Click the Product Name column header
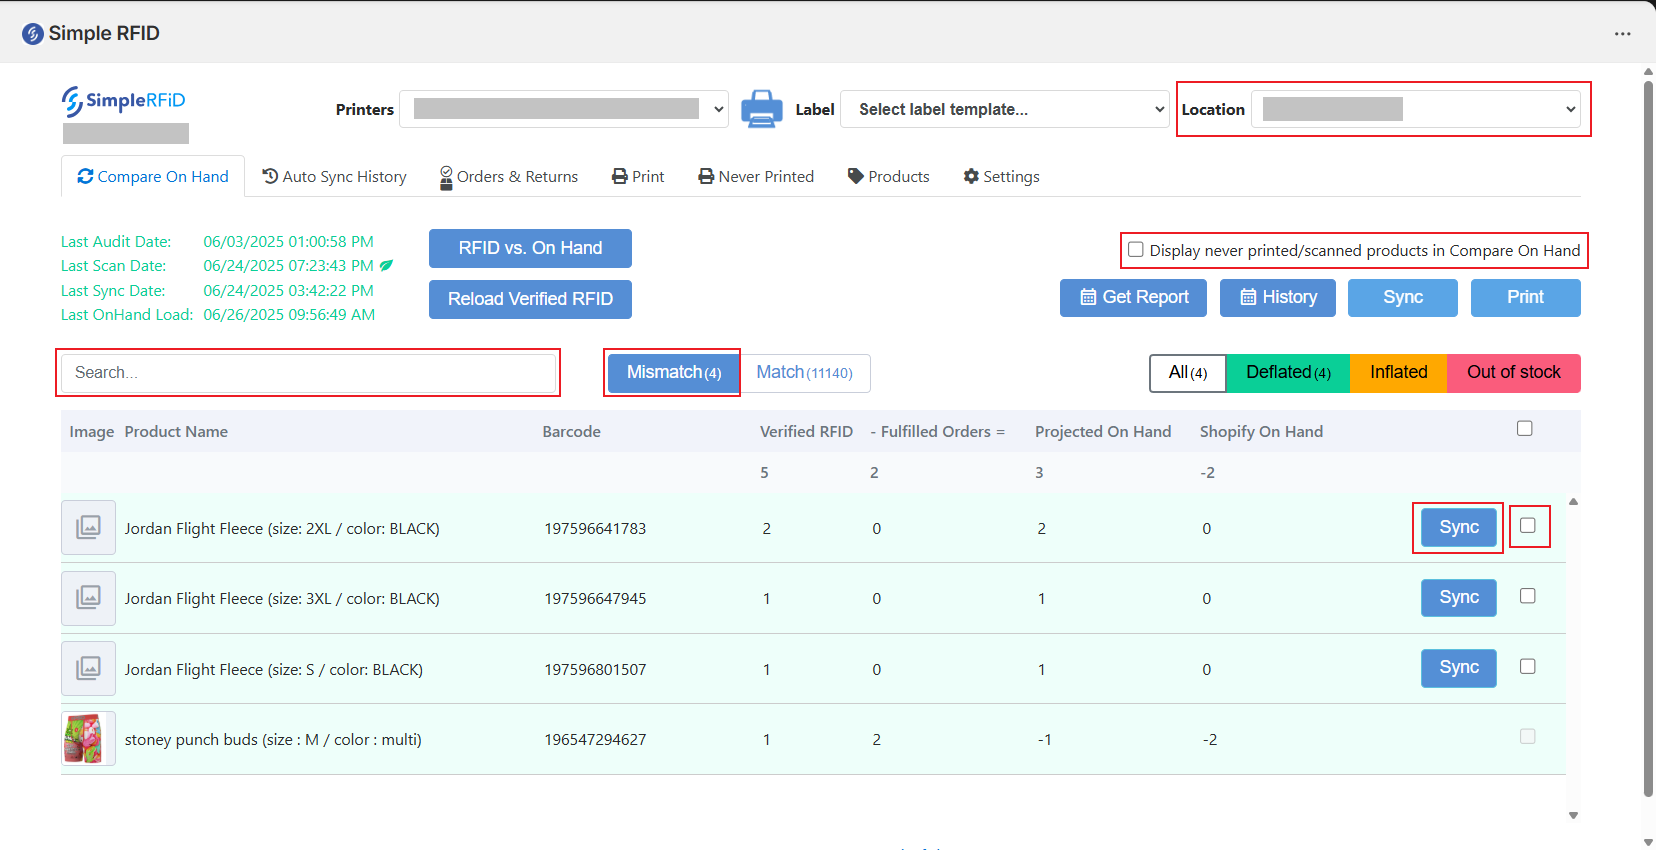 click(x=176, y=432)
